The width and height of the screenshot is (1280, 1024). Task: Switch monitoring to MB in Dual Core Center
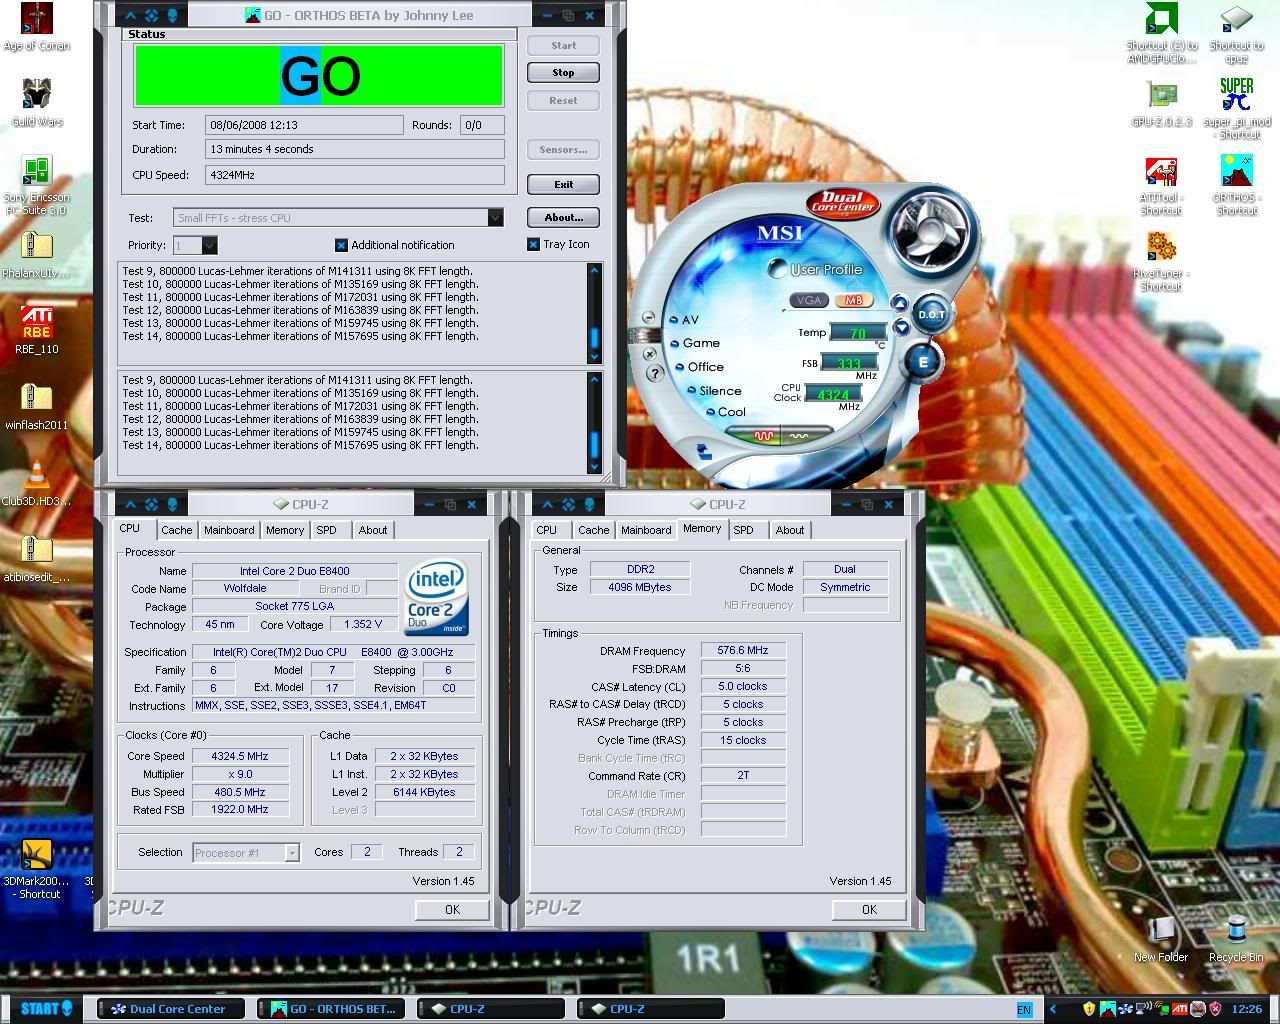coord(853,300)
